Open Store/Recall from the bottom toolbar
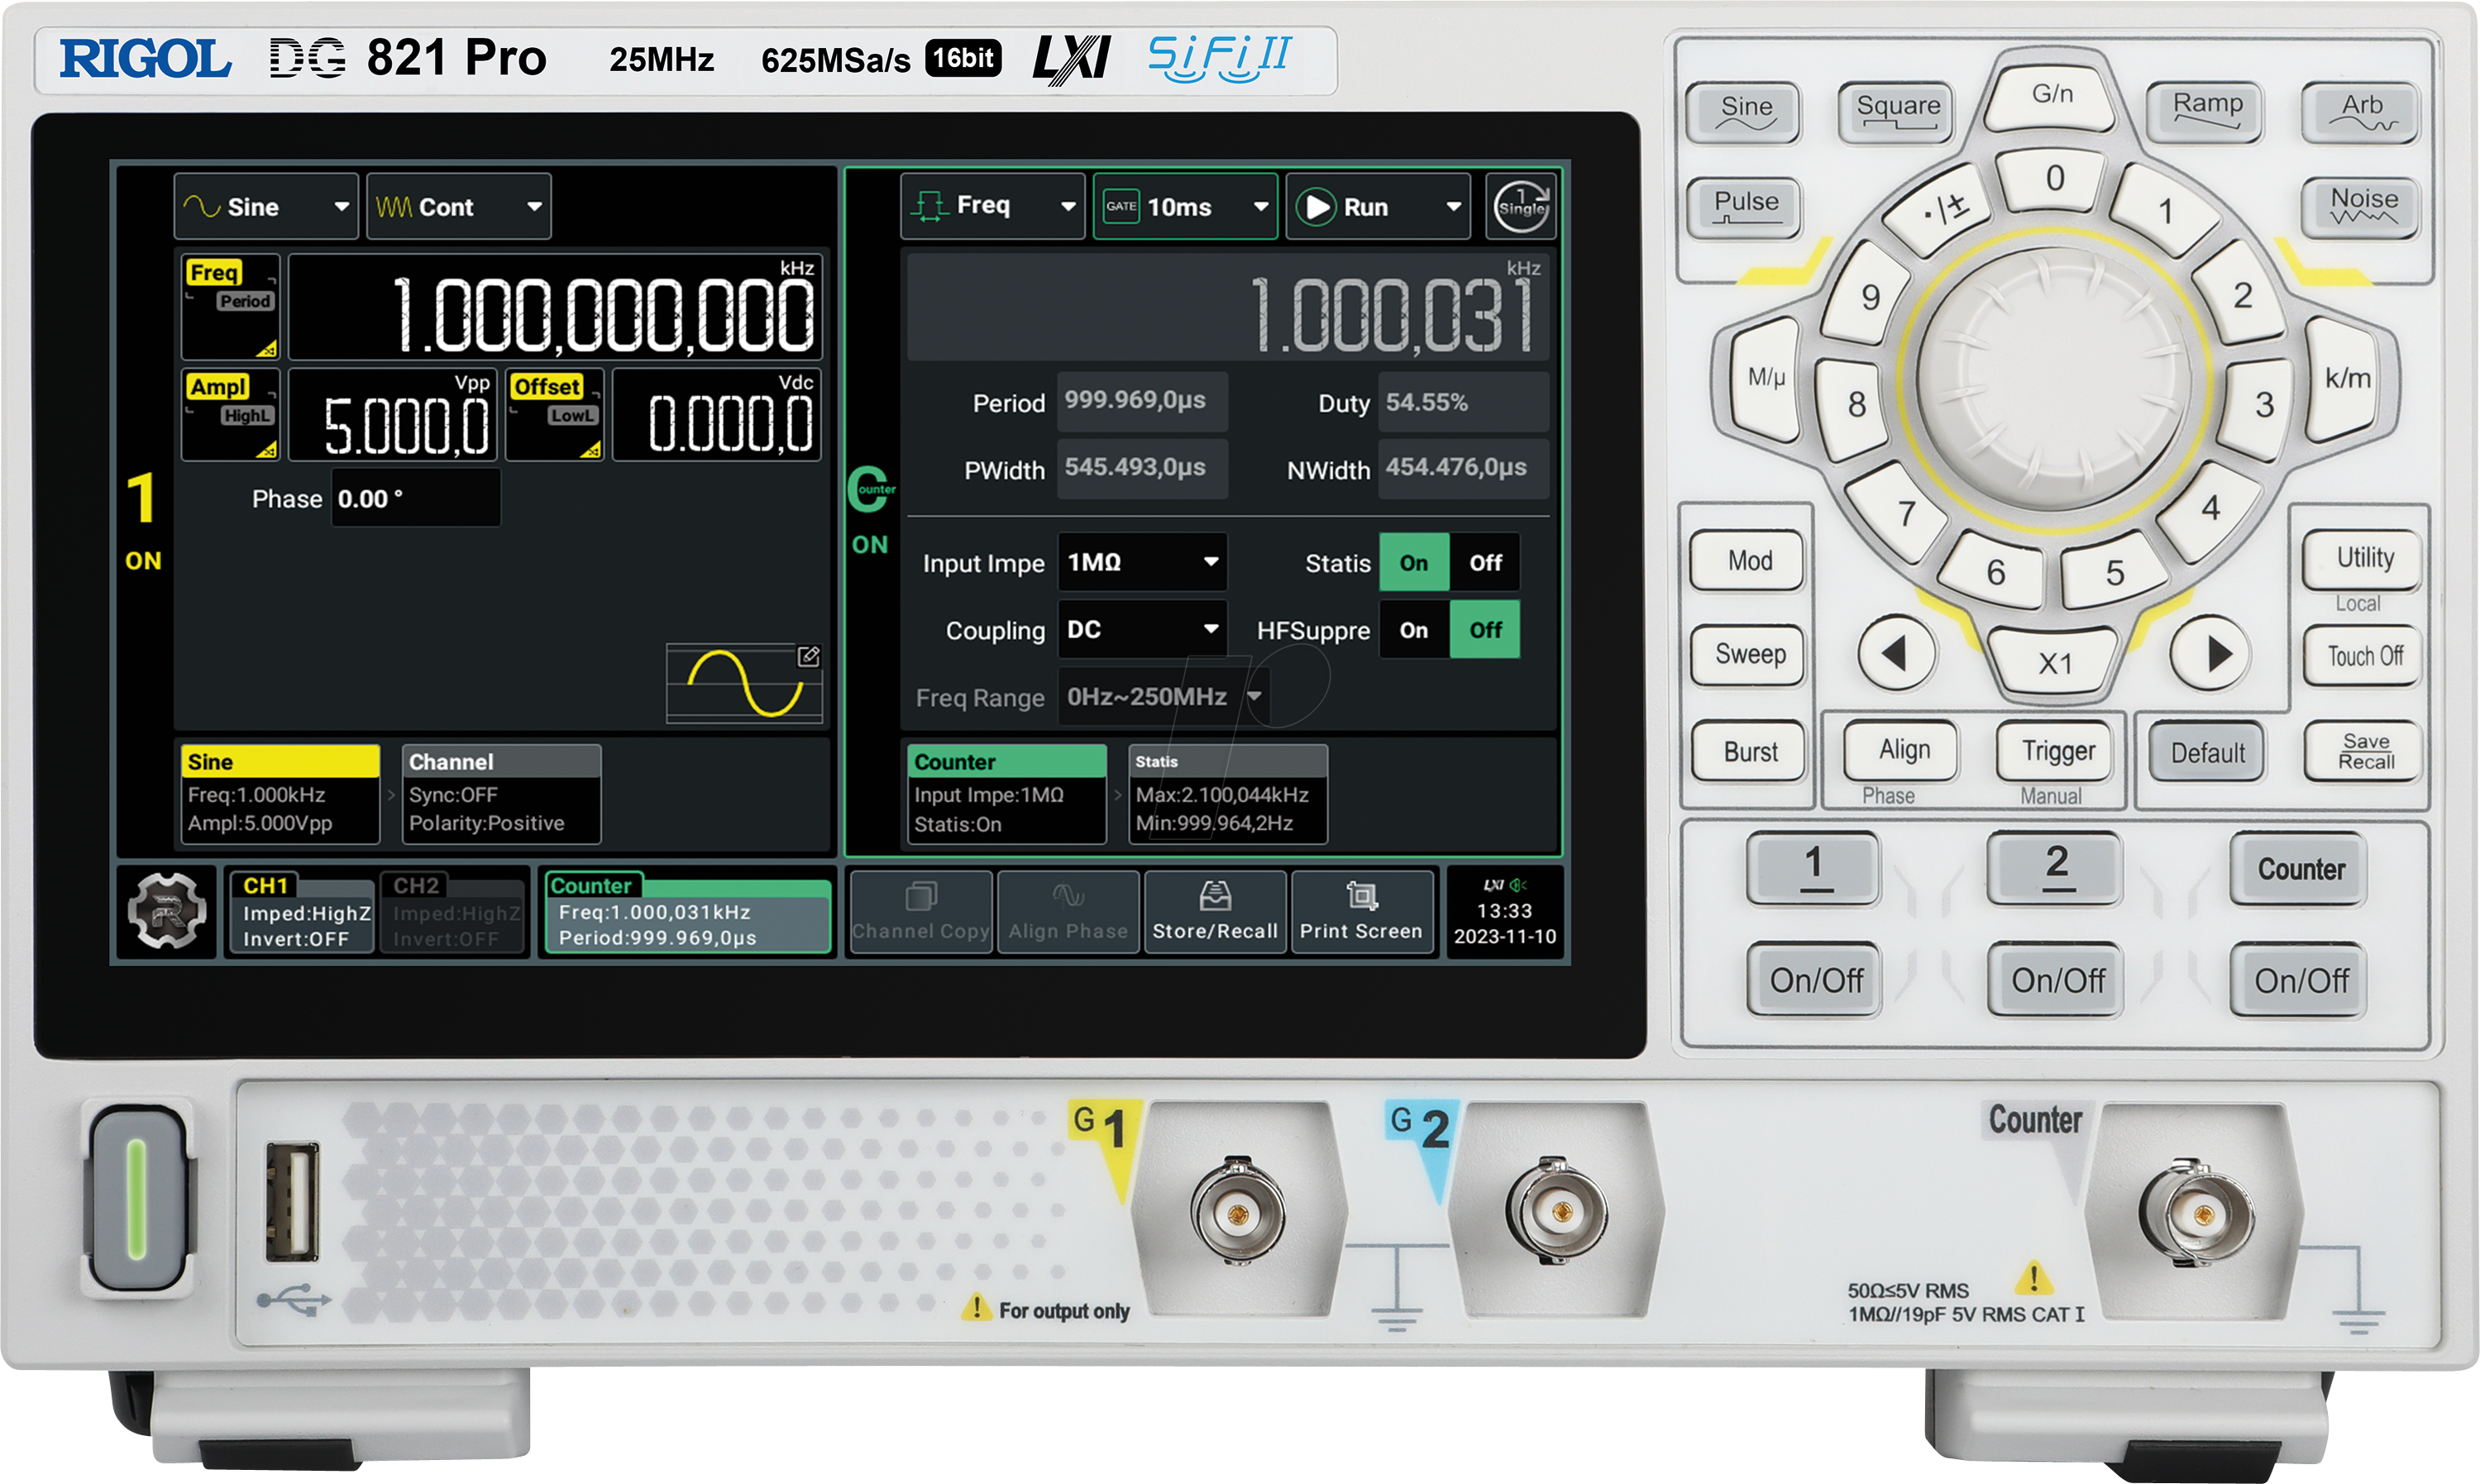2480x1484 pixels. point(1215,911)
